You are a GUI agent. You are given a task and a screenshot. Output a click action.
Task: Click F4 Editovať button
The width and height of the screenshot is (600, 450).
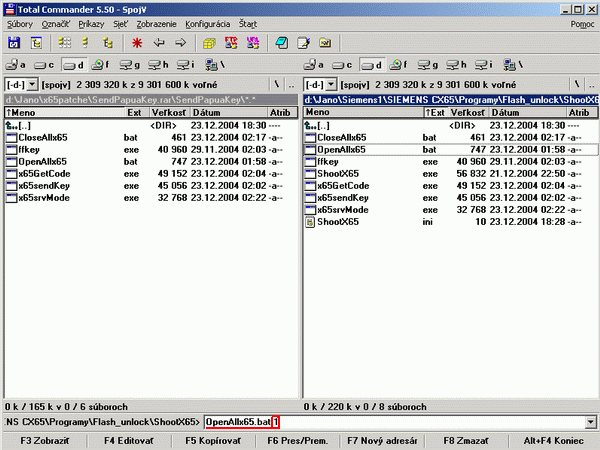tap(129, 441)
